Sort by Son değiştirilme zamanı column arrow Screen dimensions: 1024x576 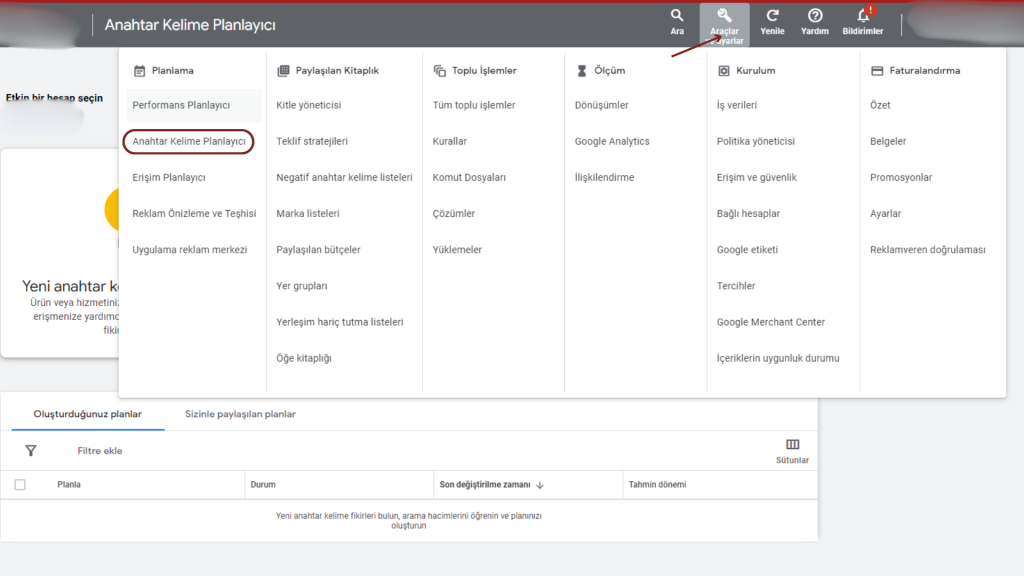(540, 485)
